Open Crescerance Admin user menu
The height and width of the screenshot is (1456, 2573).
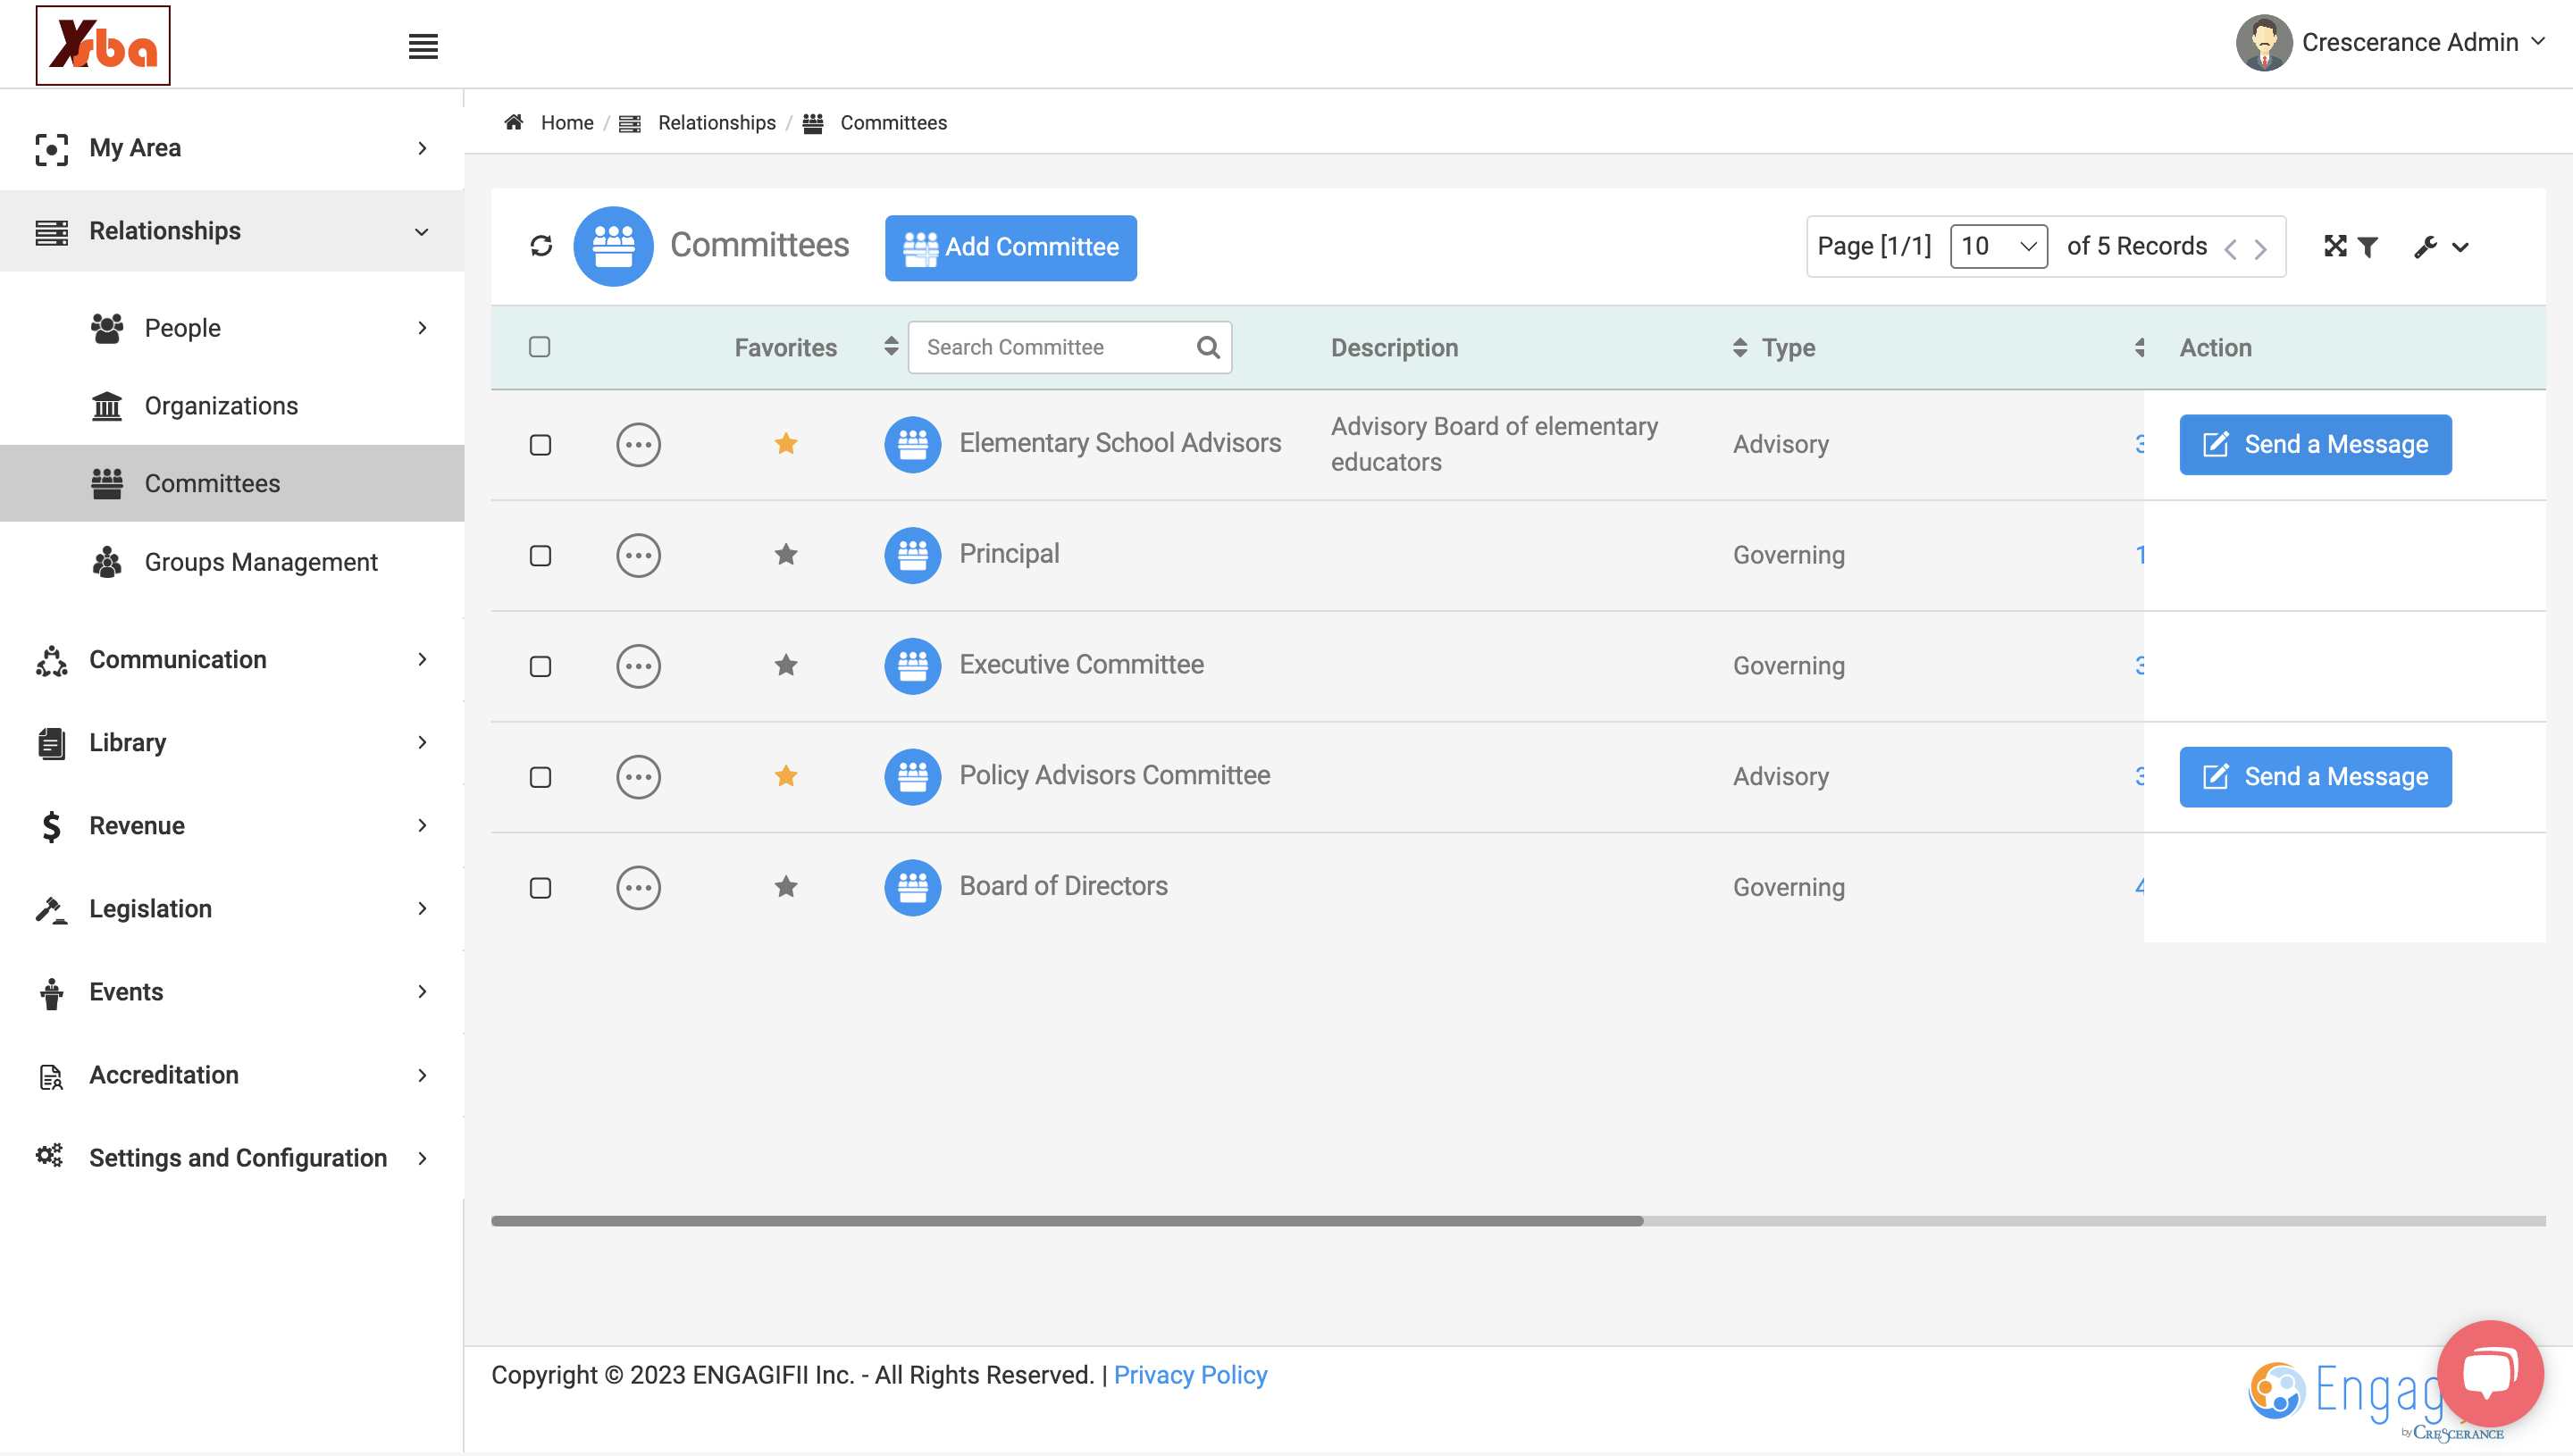(2389, 43)
